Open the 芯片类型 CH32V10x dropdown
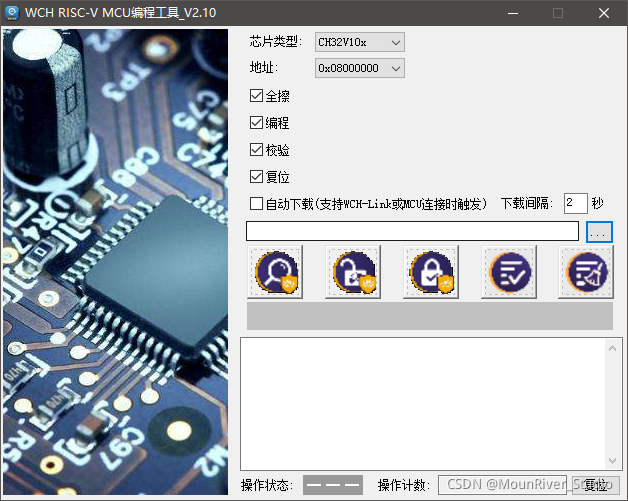Image resolution: width=628 pixels, height=501 pixels. click(x=360, y=42)
